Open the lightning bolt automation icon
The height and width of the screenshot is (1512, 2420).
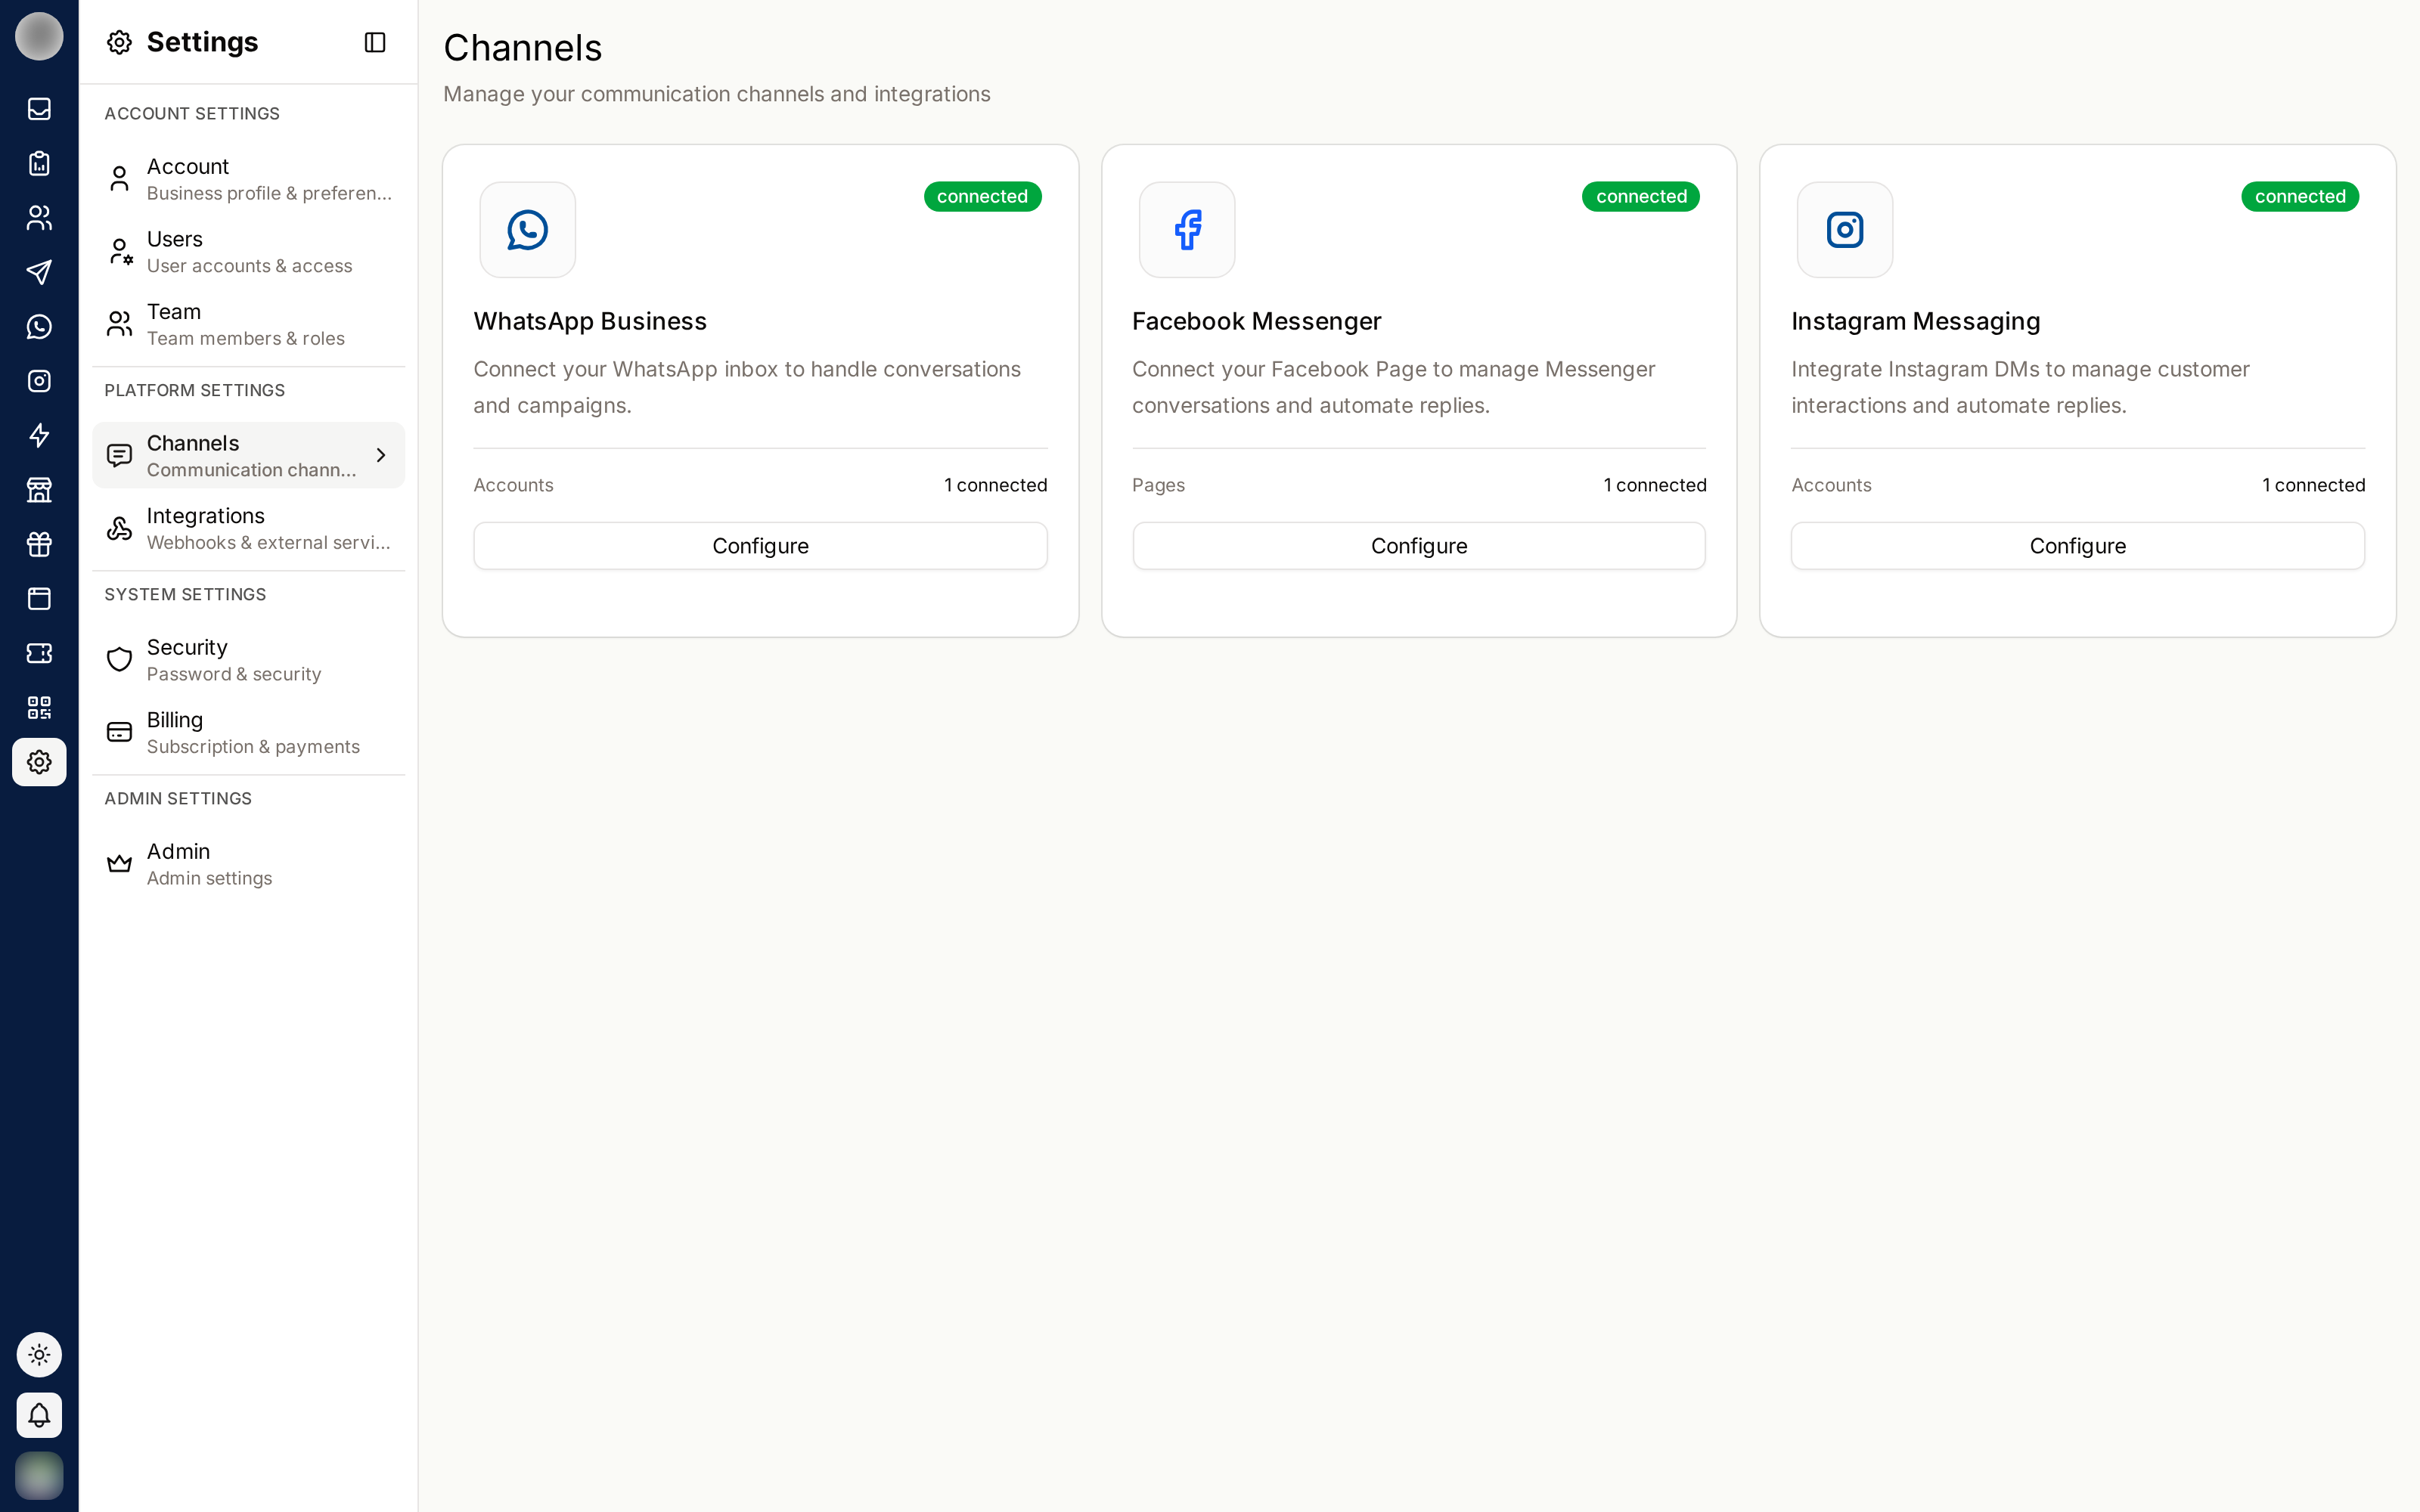coord(39,436)
